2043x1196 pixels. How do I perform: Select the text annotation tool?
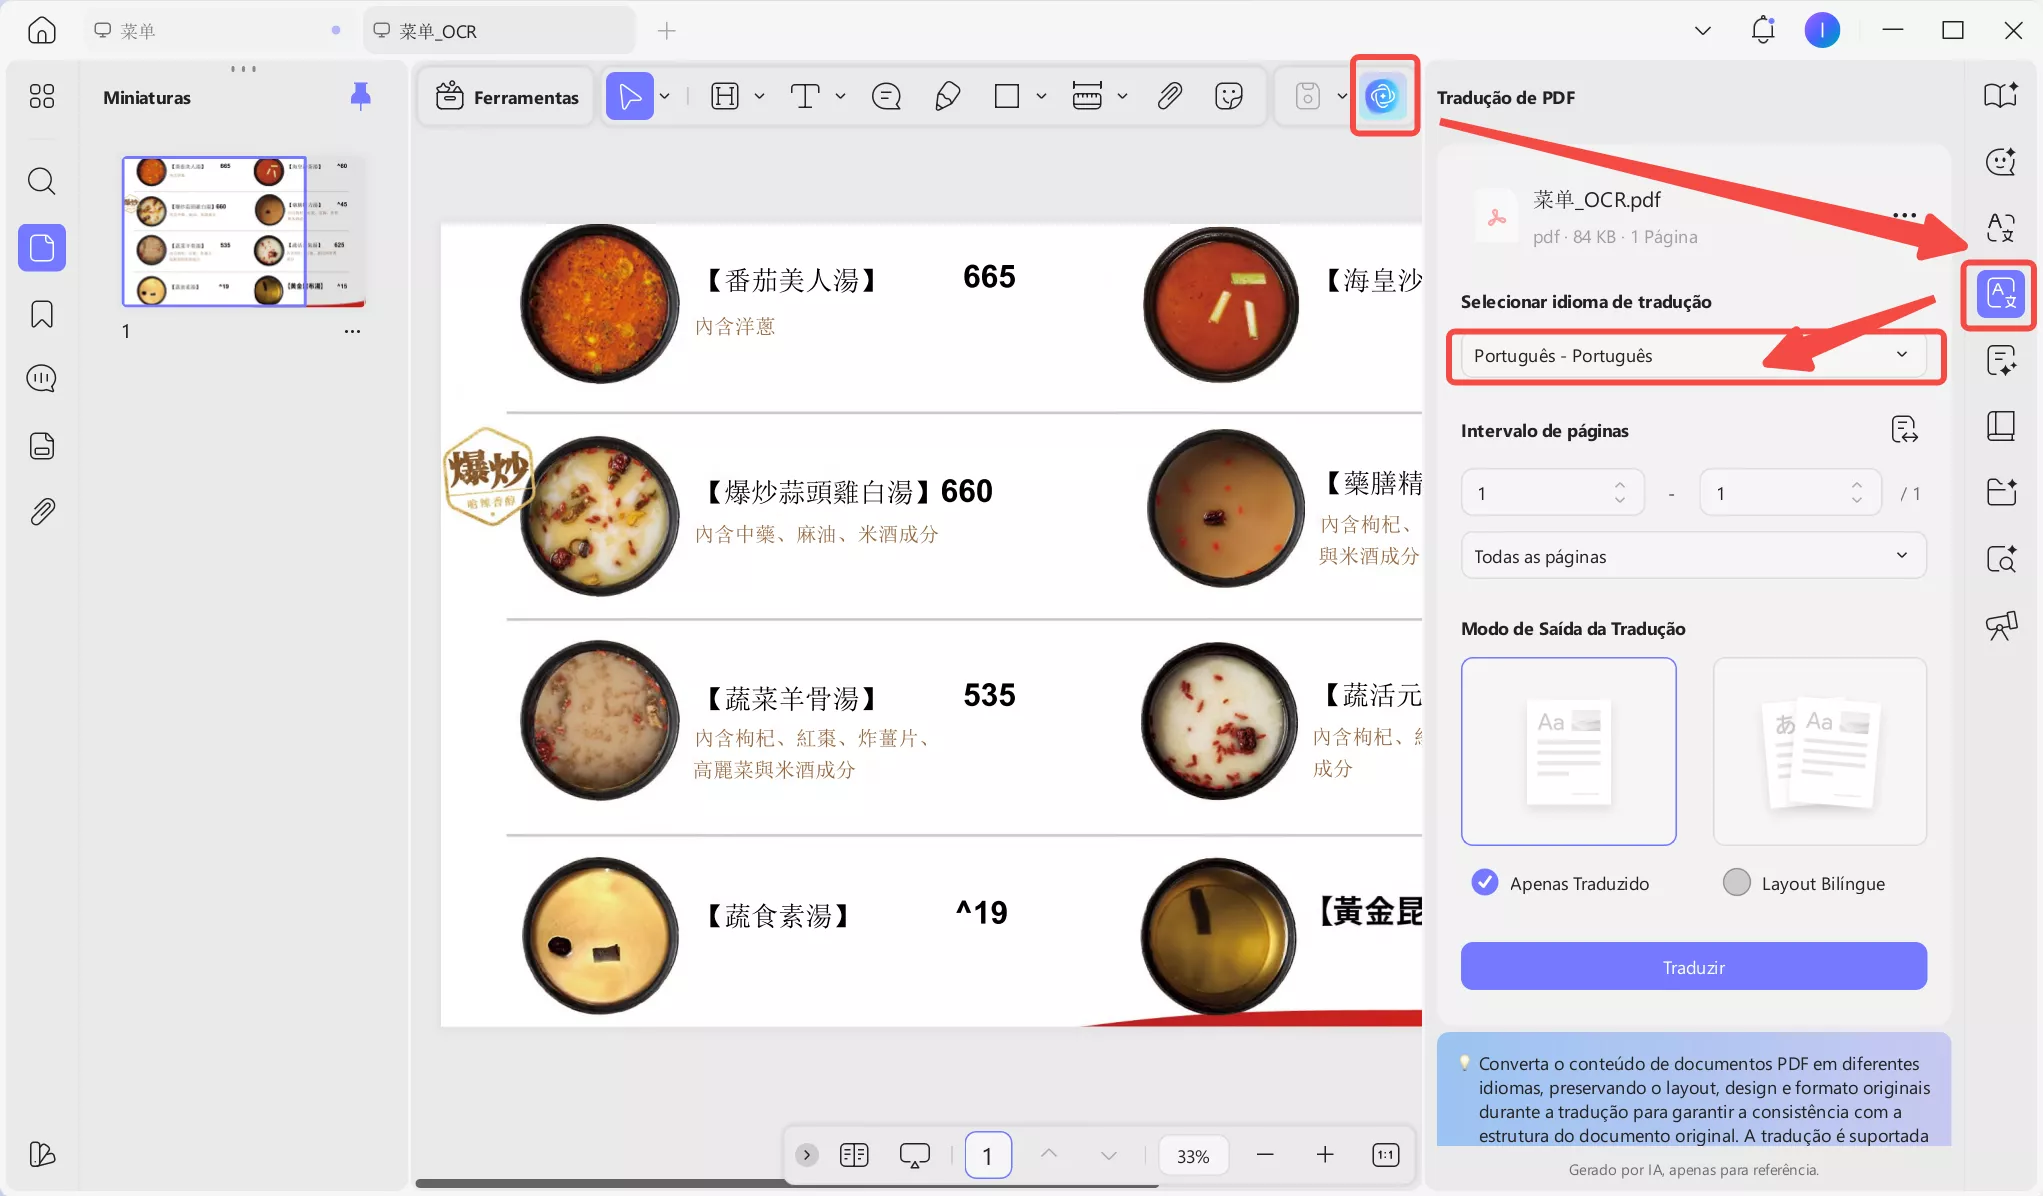(806, 95)
